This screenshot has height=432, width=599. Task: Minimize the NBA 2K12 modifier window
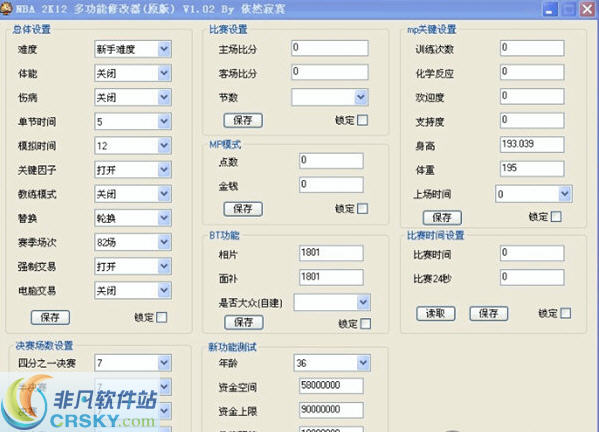(x=550, y=9)
